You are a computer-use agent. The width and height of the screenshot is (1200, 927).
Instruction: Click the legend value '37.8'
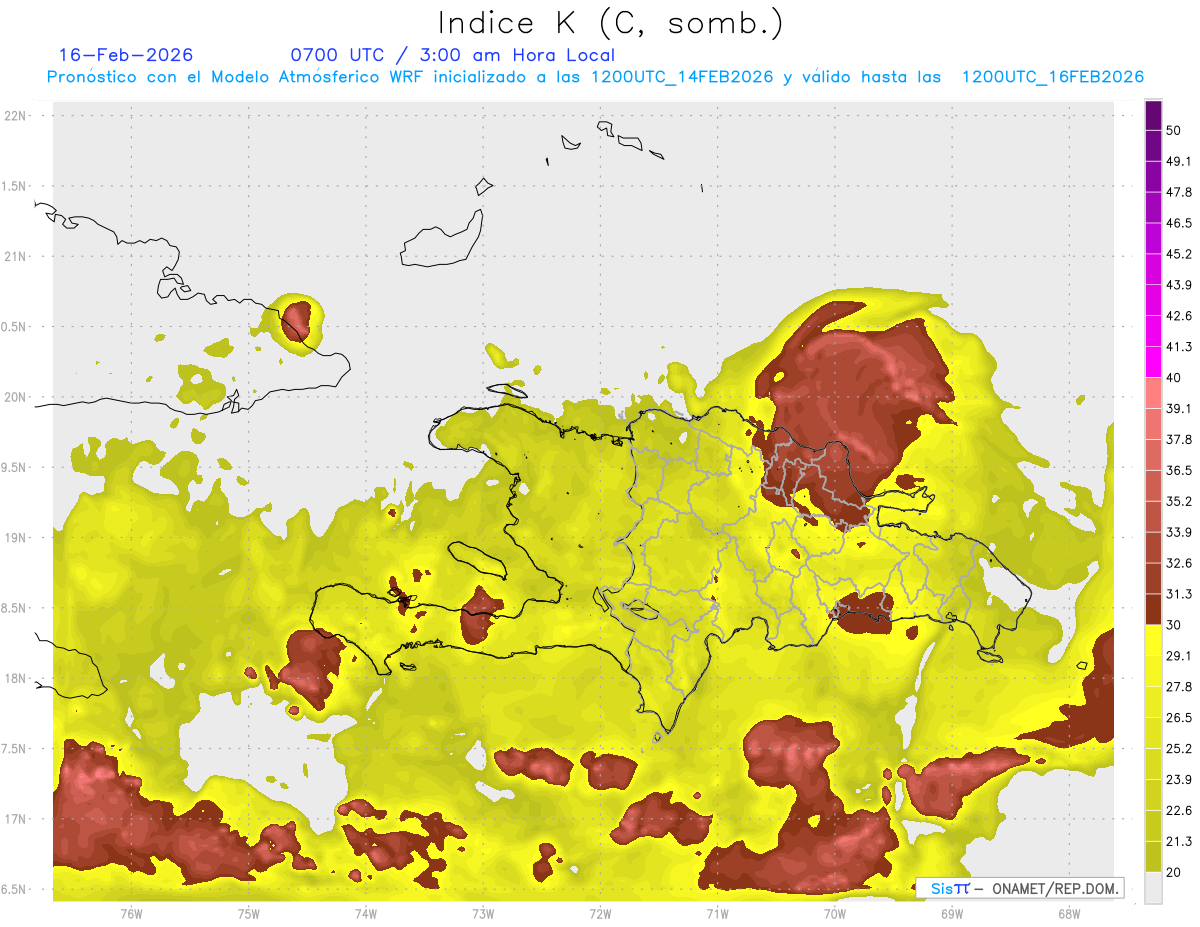[1179, 439]
